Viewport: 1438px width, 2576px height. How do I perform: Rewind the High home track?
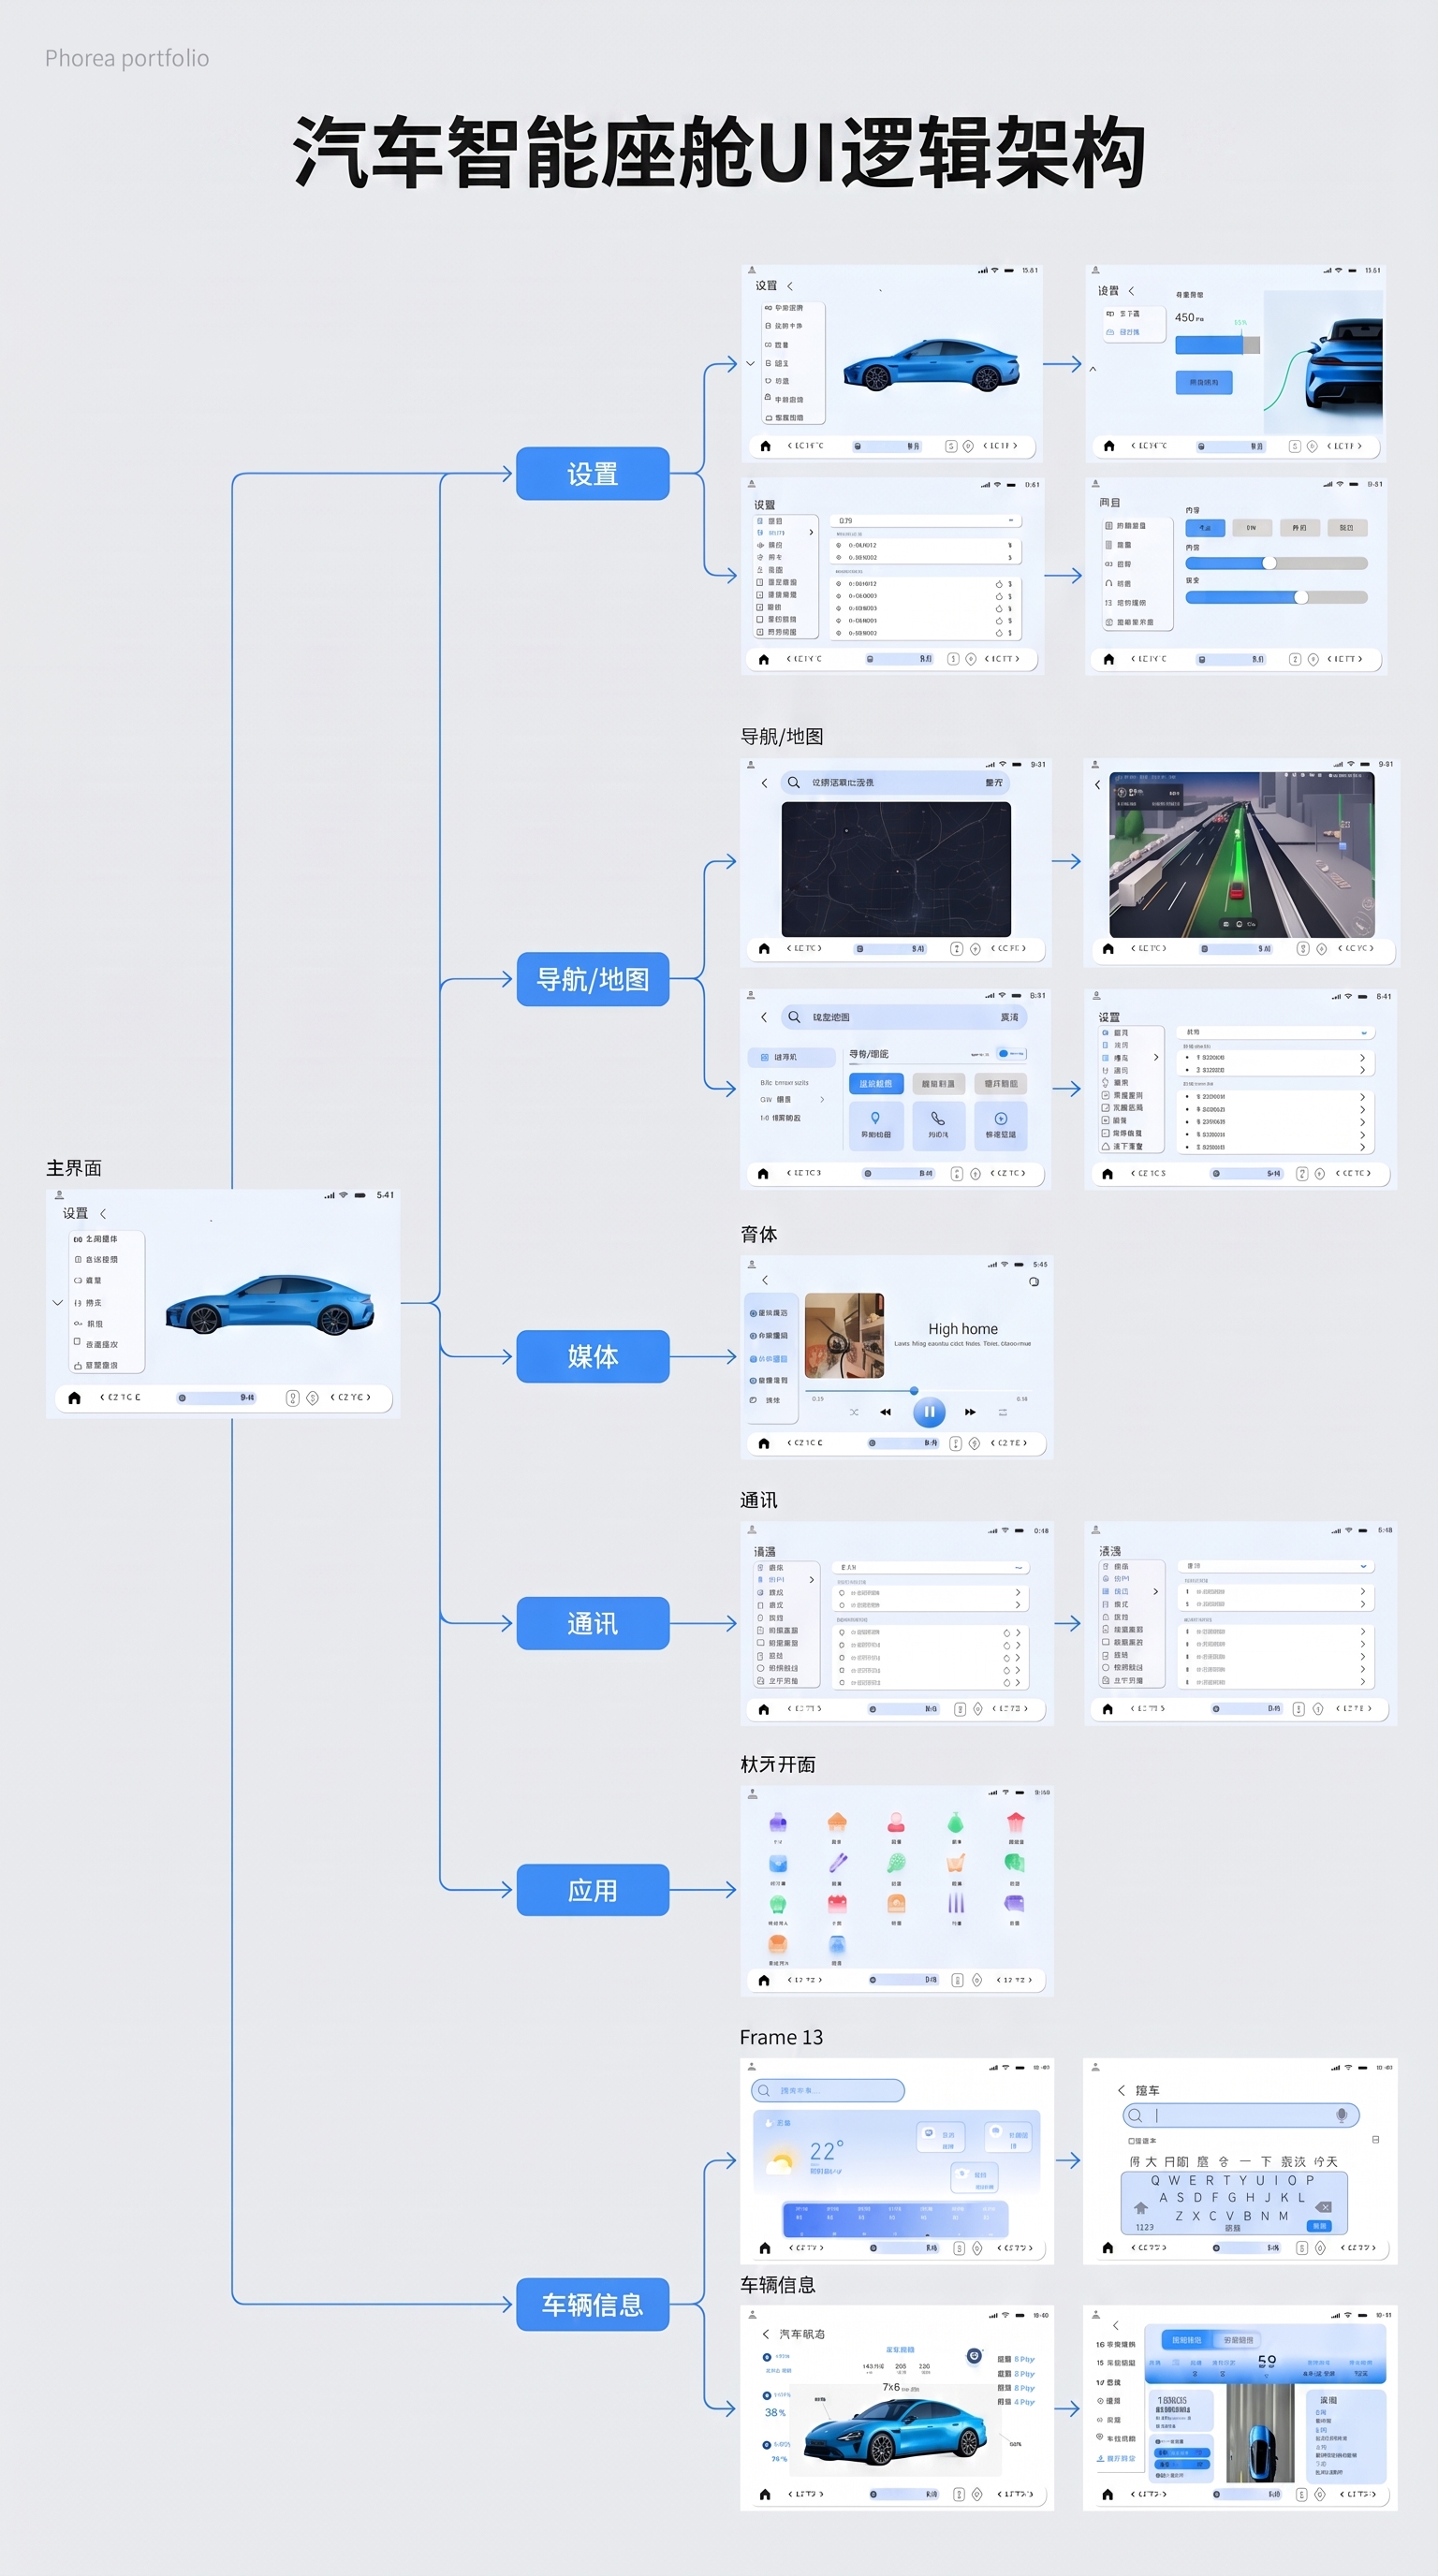point(885,1412)
